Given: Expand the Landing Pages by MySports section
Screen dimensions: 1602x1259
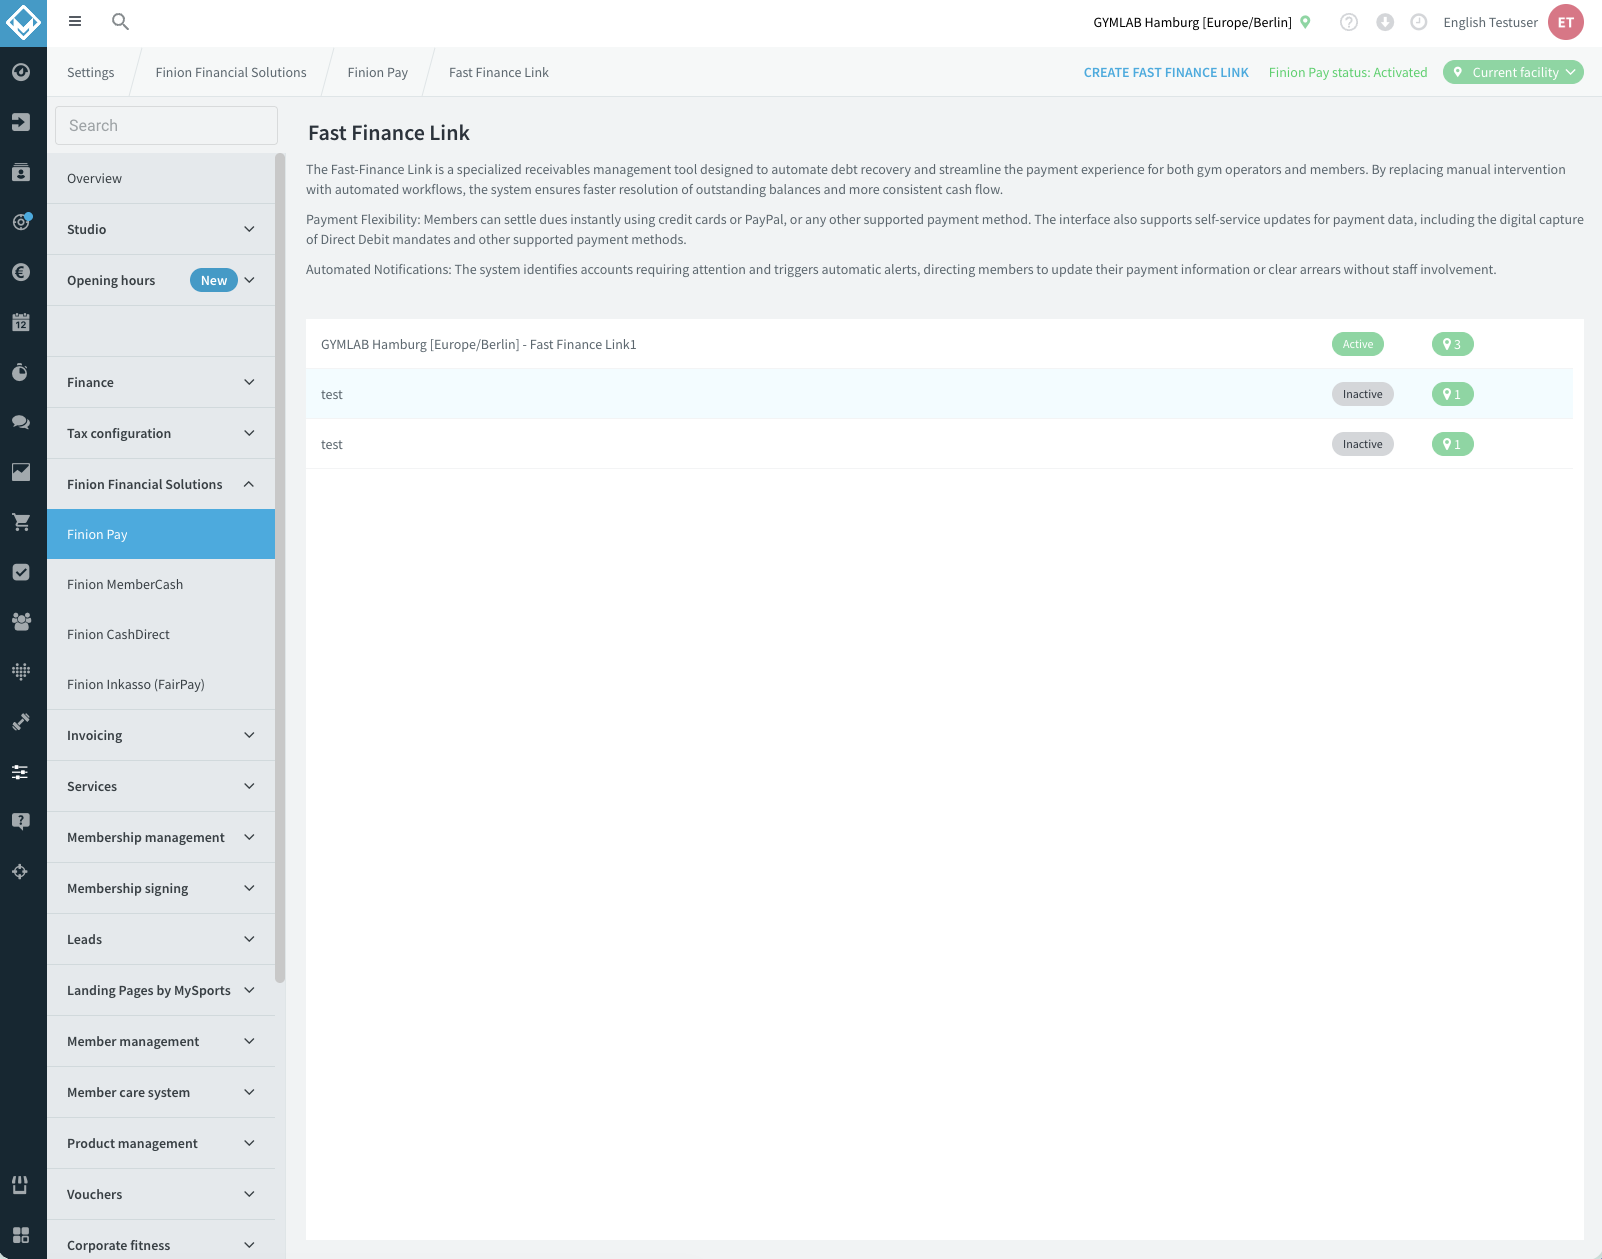Looking at the screenshot, I should tap(161, 990).
